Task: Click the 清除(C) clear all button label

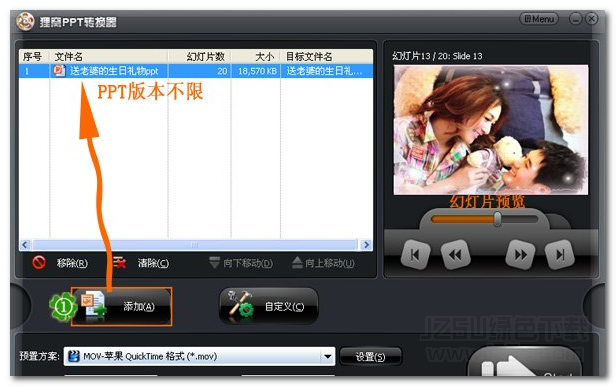Action: click(153, 263)
